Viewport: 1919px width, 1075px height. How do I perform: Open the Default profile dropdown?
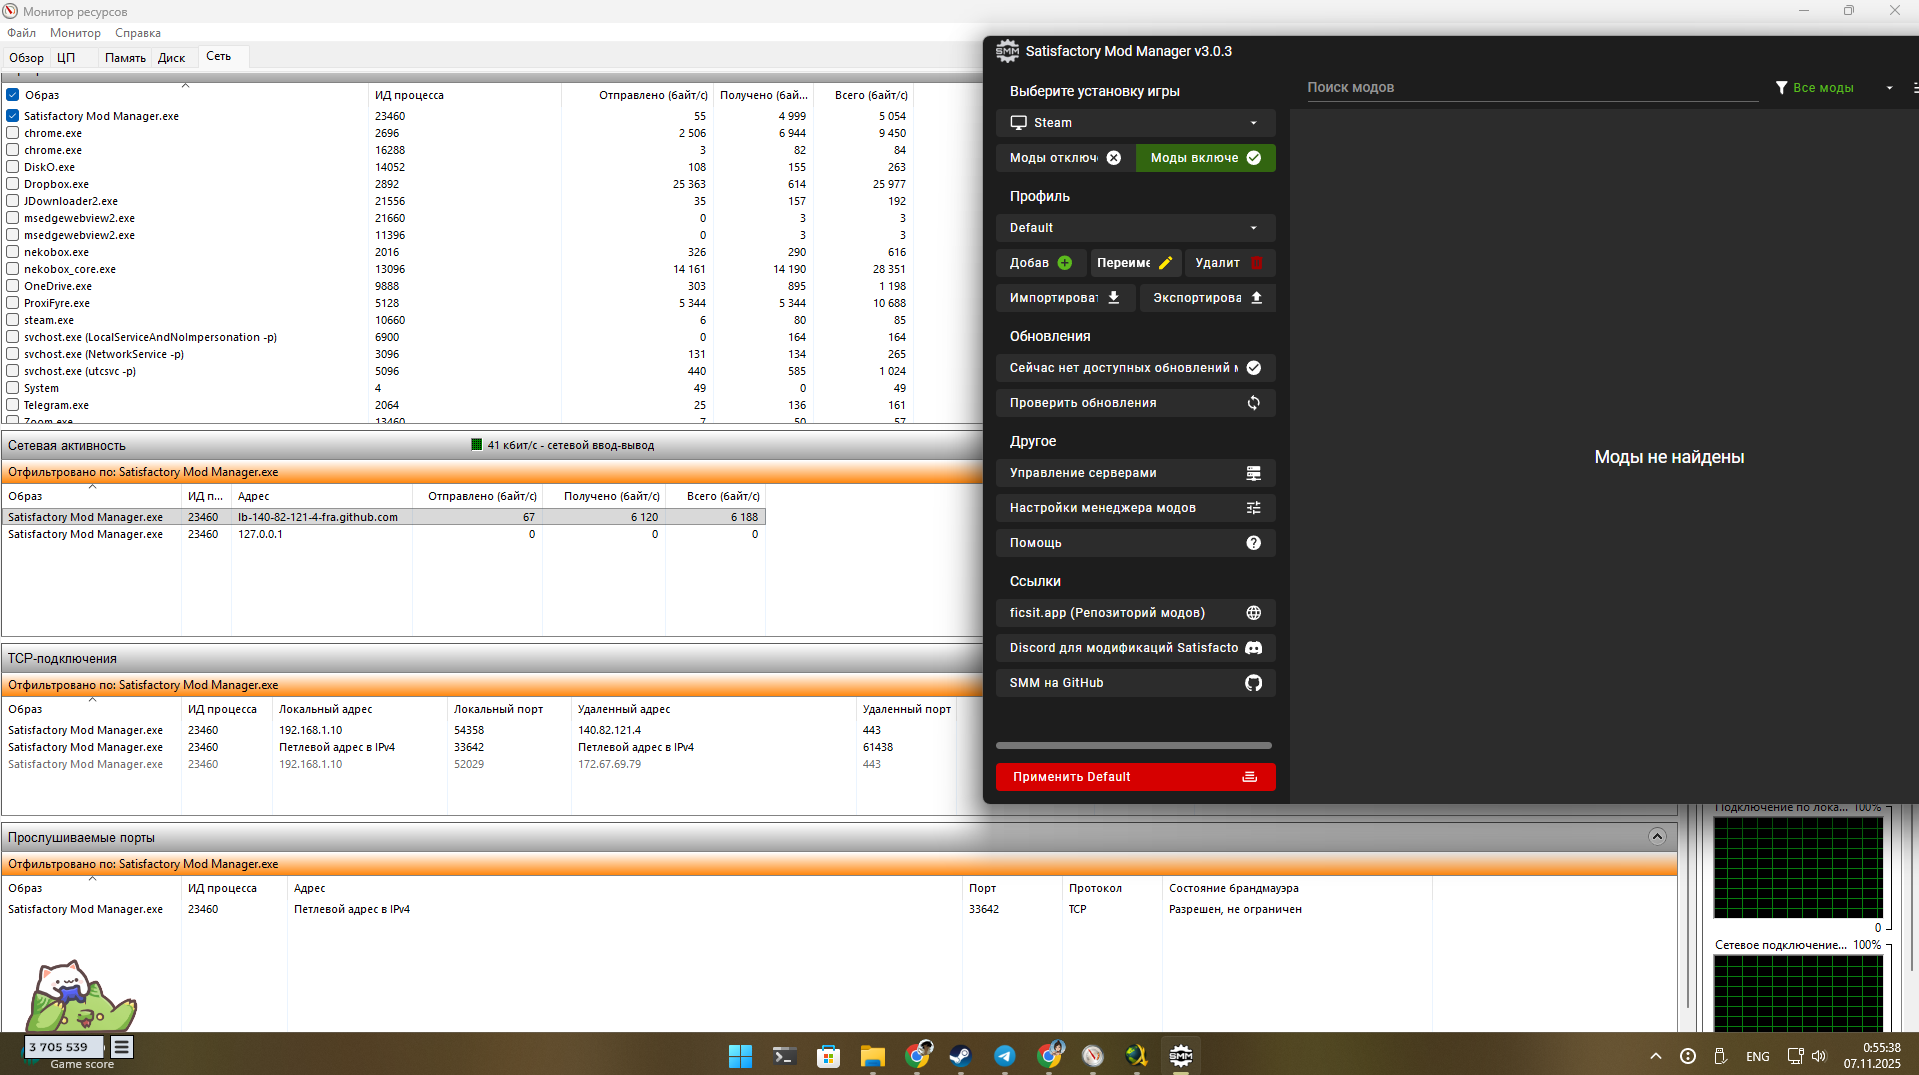pyautogui.click(x=1136, y=228)
